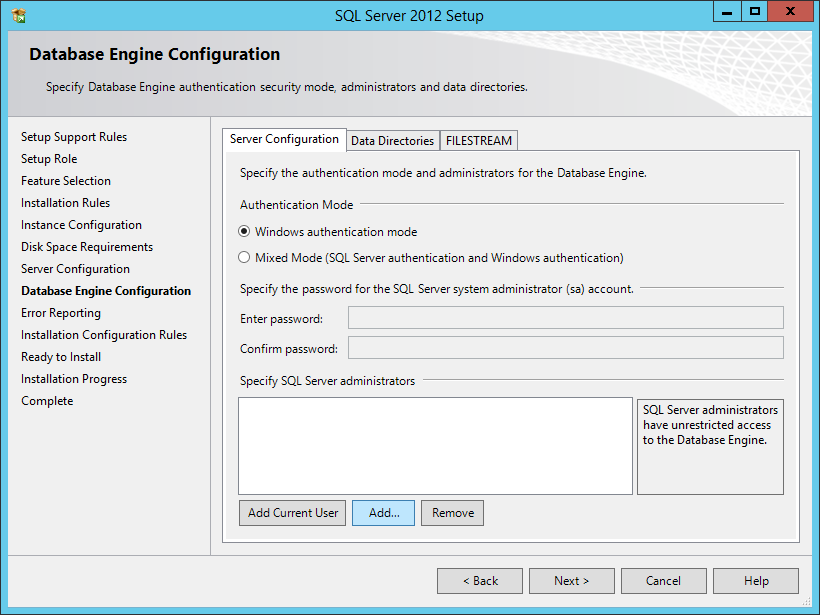Switch to the Server Configuration tab
The width and height of the screenshot is (820, 615).
[284, 139]
